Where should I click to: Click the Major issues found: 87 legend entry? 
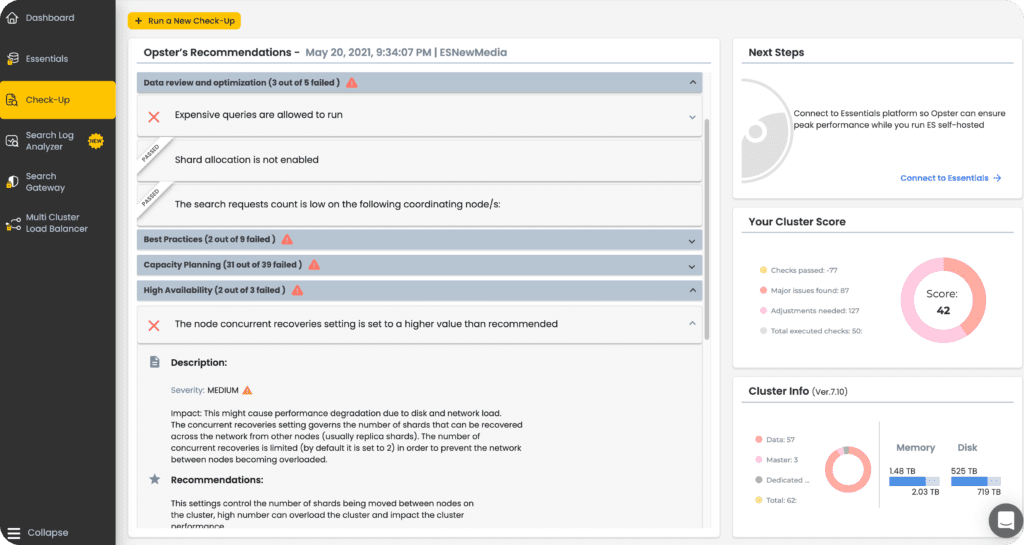point(804,290)
